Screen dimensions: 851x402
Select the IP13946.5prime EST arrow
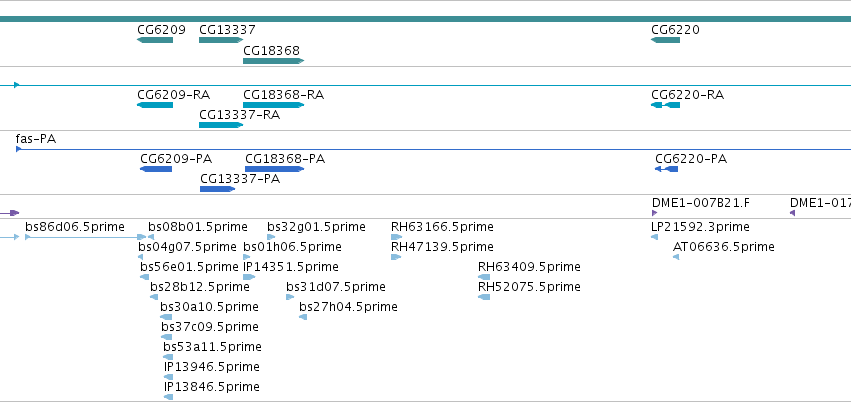pyautogui.click(x=169, y=378)
